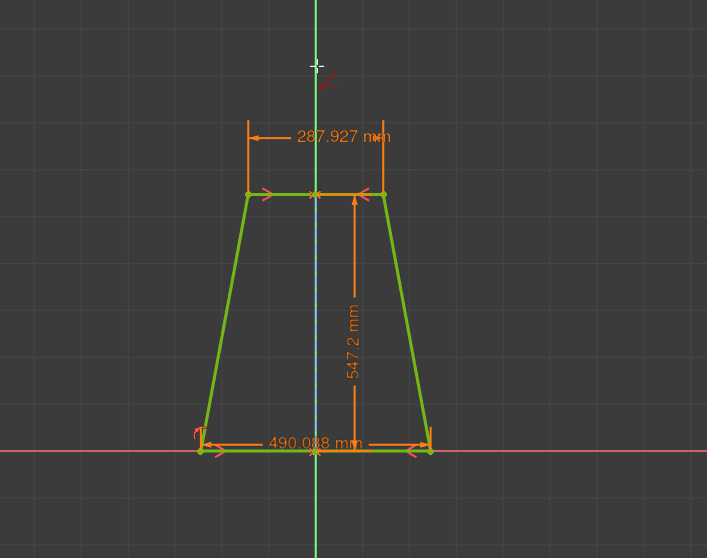The width and height of the screenshot is (707, 558).
Task: Click the right arrowhead of the 490.088 mm dimension
Action: (x=424, y=445)
